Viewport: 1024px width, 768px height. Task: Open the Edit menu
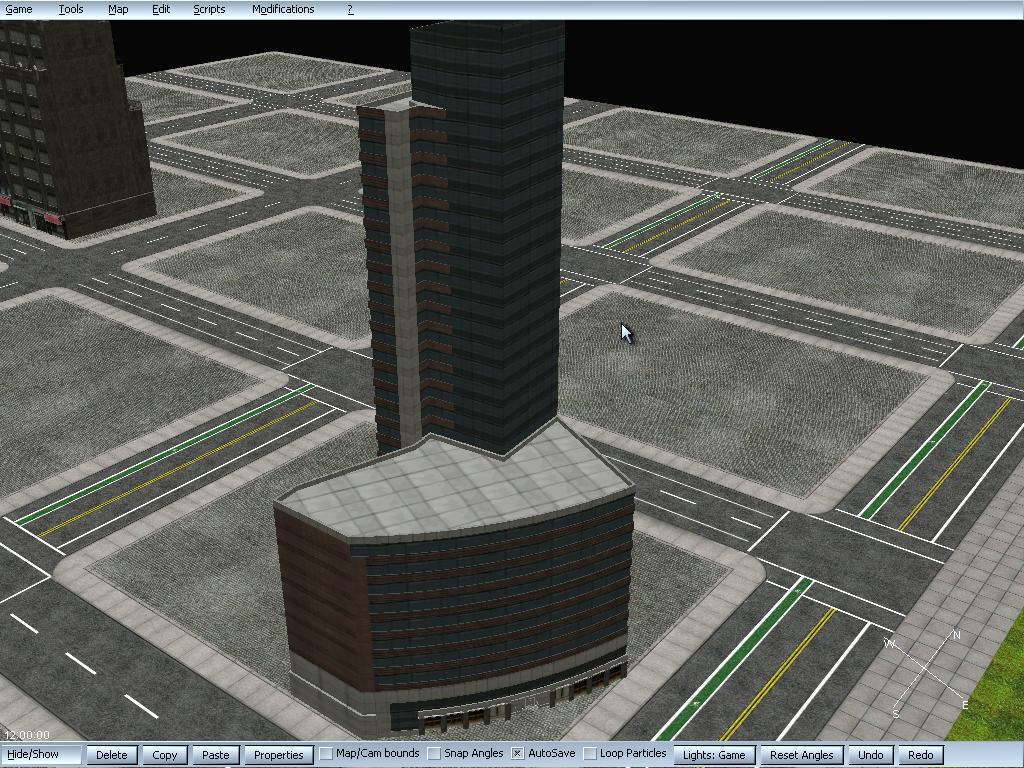click(161, 9)
